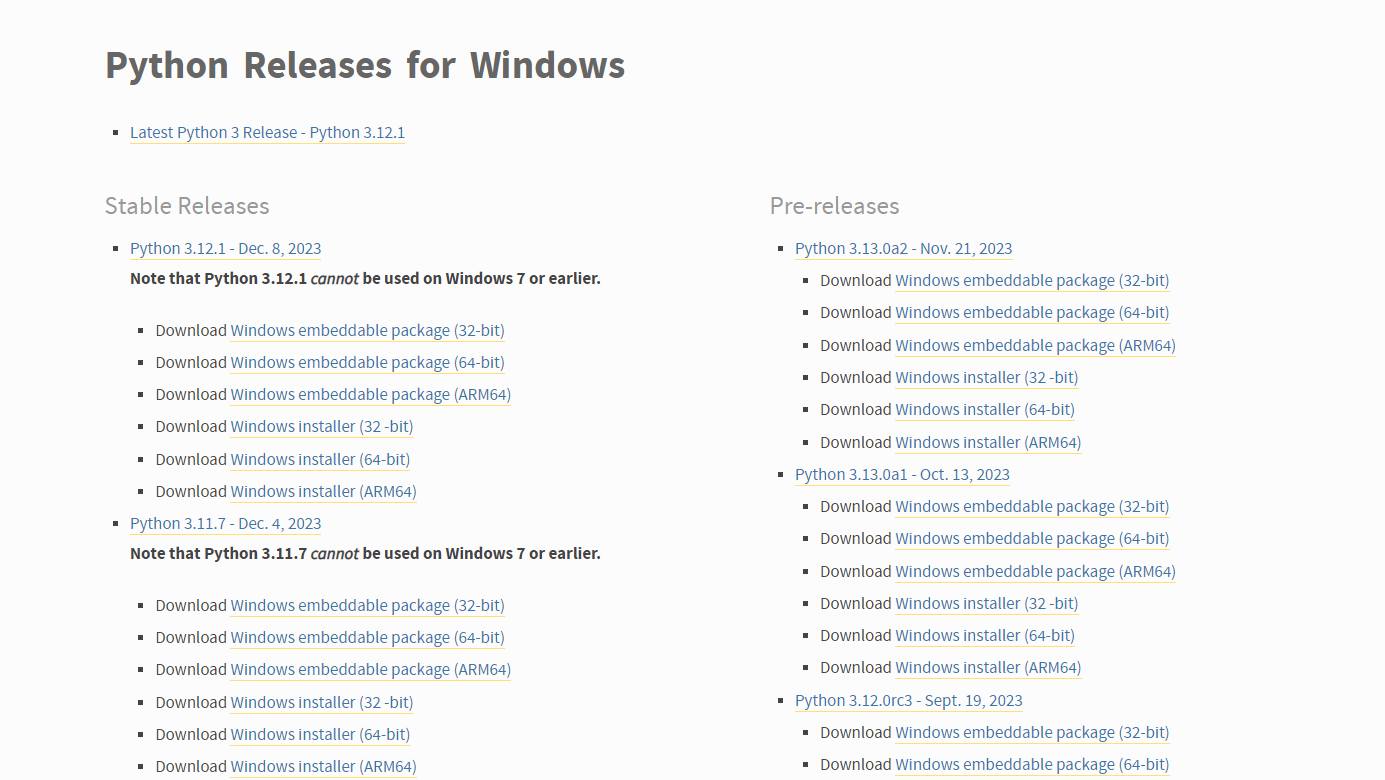Open Python 3.12.0rc3 - Sept. 19, 2023 pre-release

point(908,701)
